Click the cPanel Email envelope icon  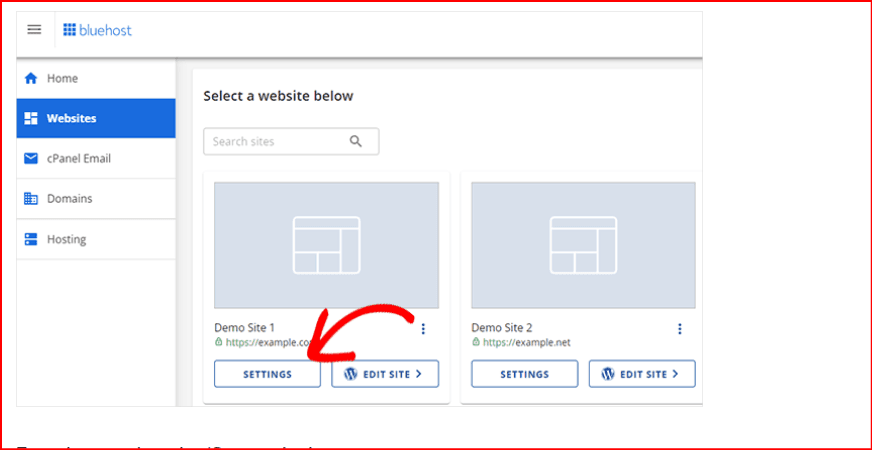pos(30,158)
